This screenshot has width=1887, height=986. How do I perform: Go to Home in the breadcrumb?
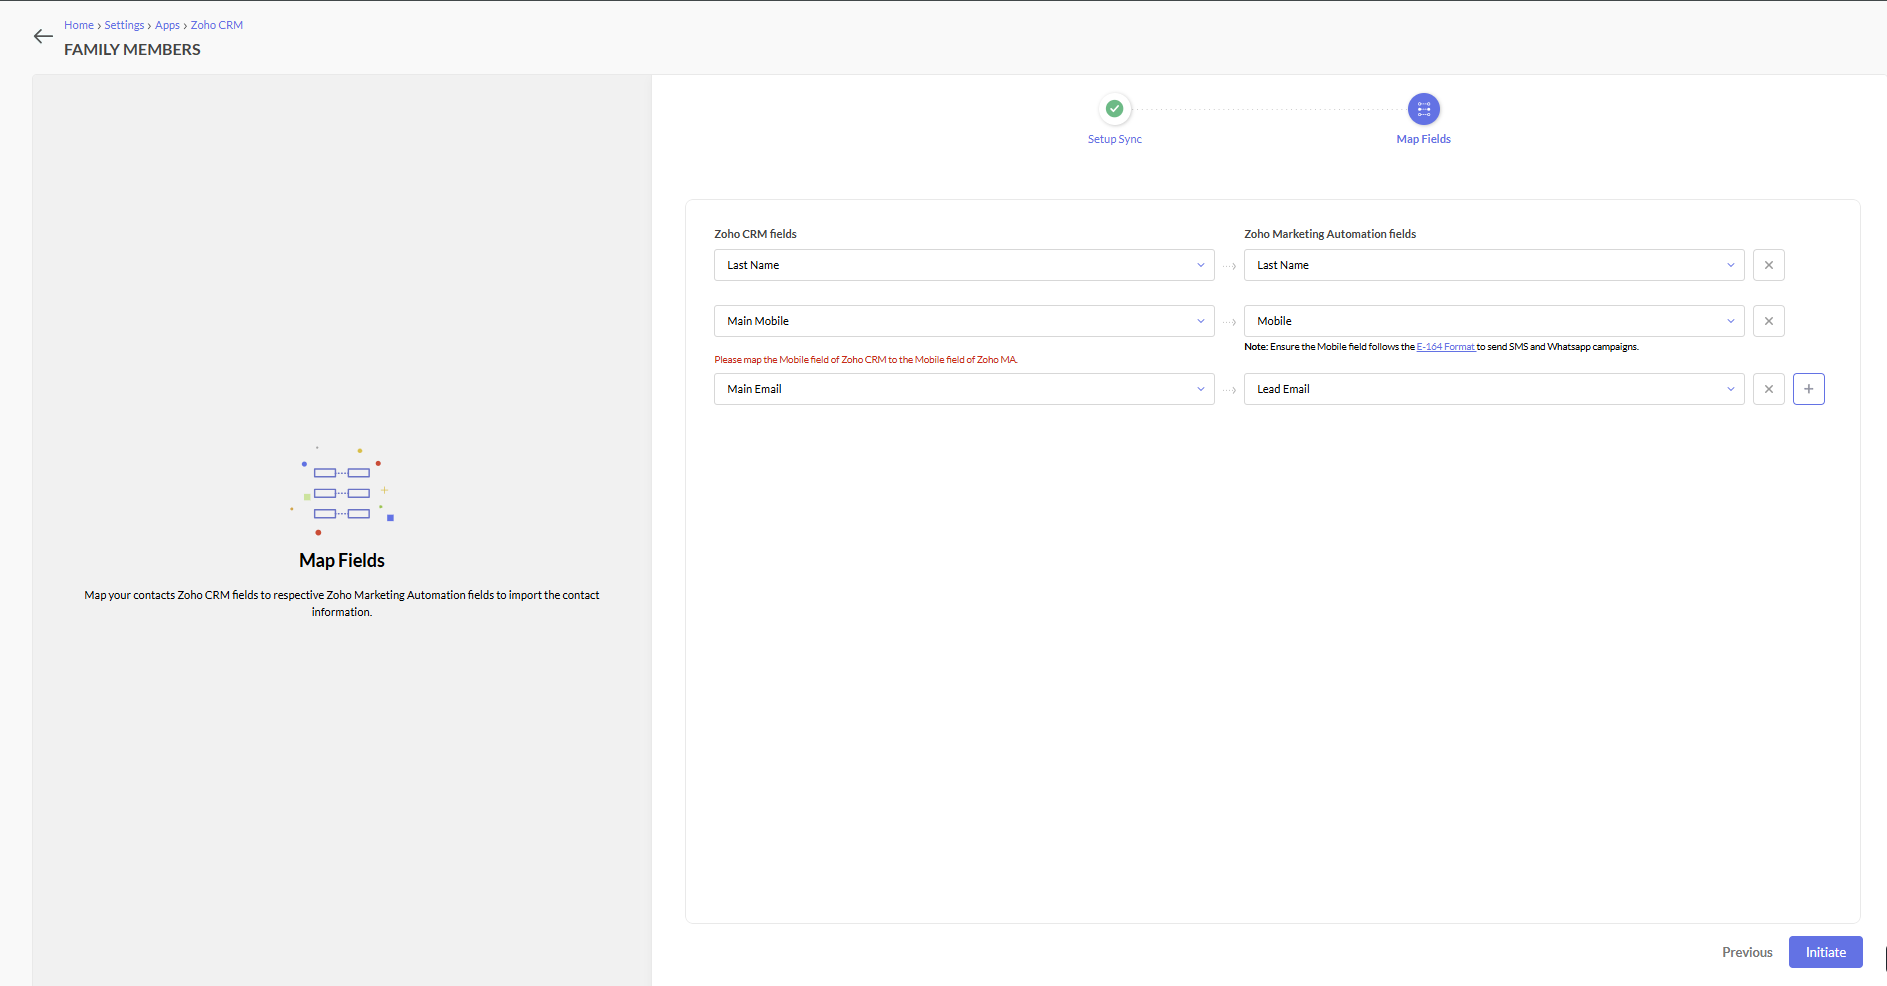tap(79, 25)
